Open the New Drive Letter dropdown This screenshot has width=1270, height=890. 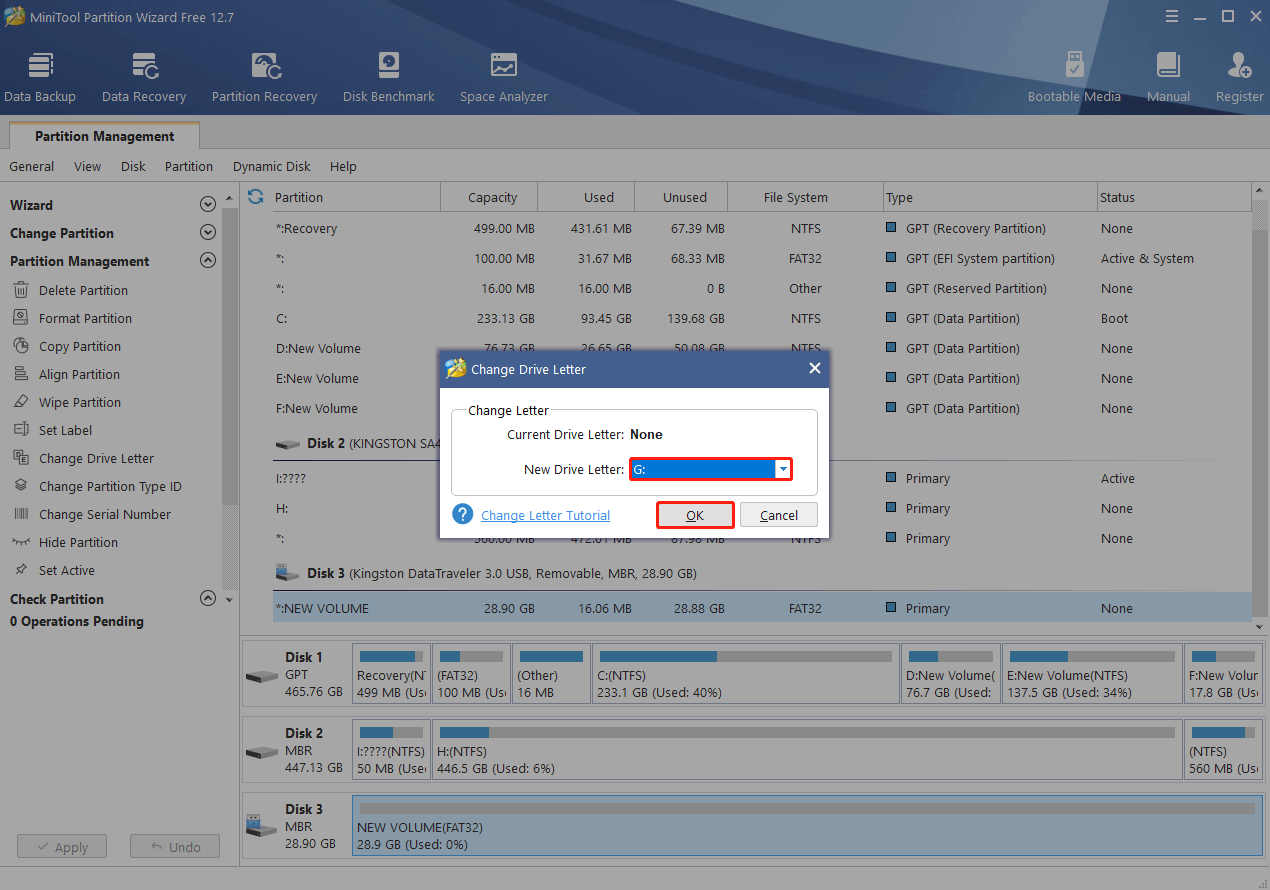[x=782, y=468]
